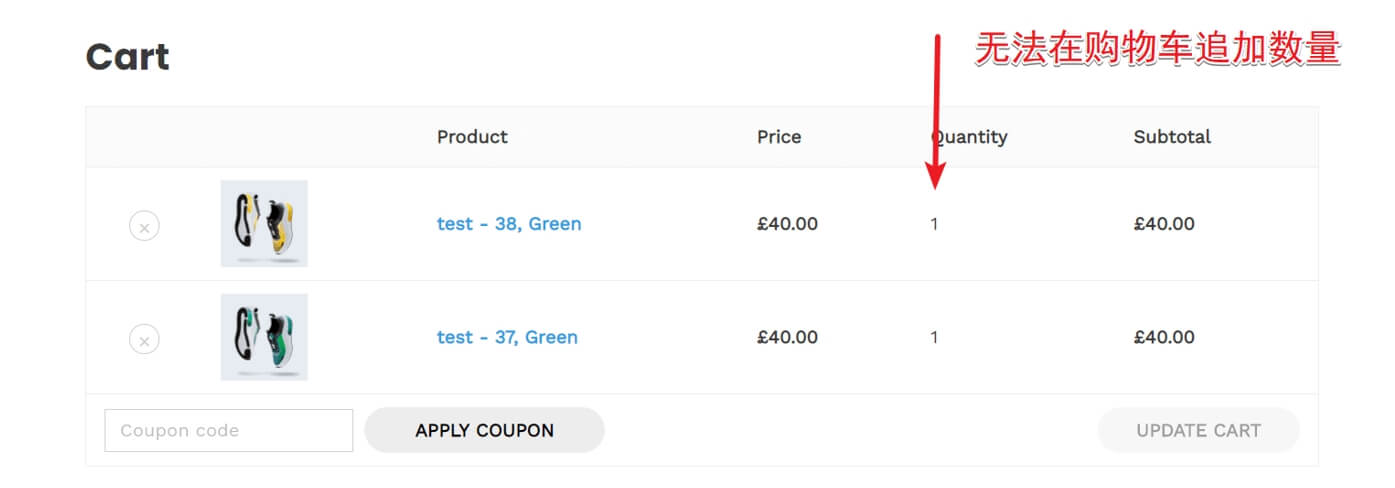The height and width of the screenshot is (488, 1395).
Task: Open the yellow shoe product thumbnail
Action: pos(264,224)
